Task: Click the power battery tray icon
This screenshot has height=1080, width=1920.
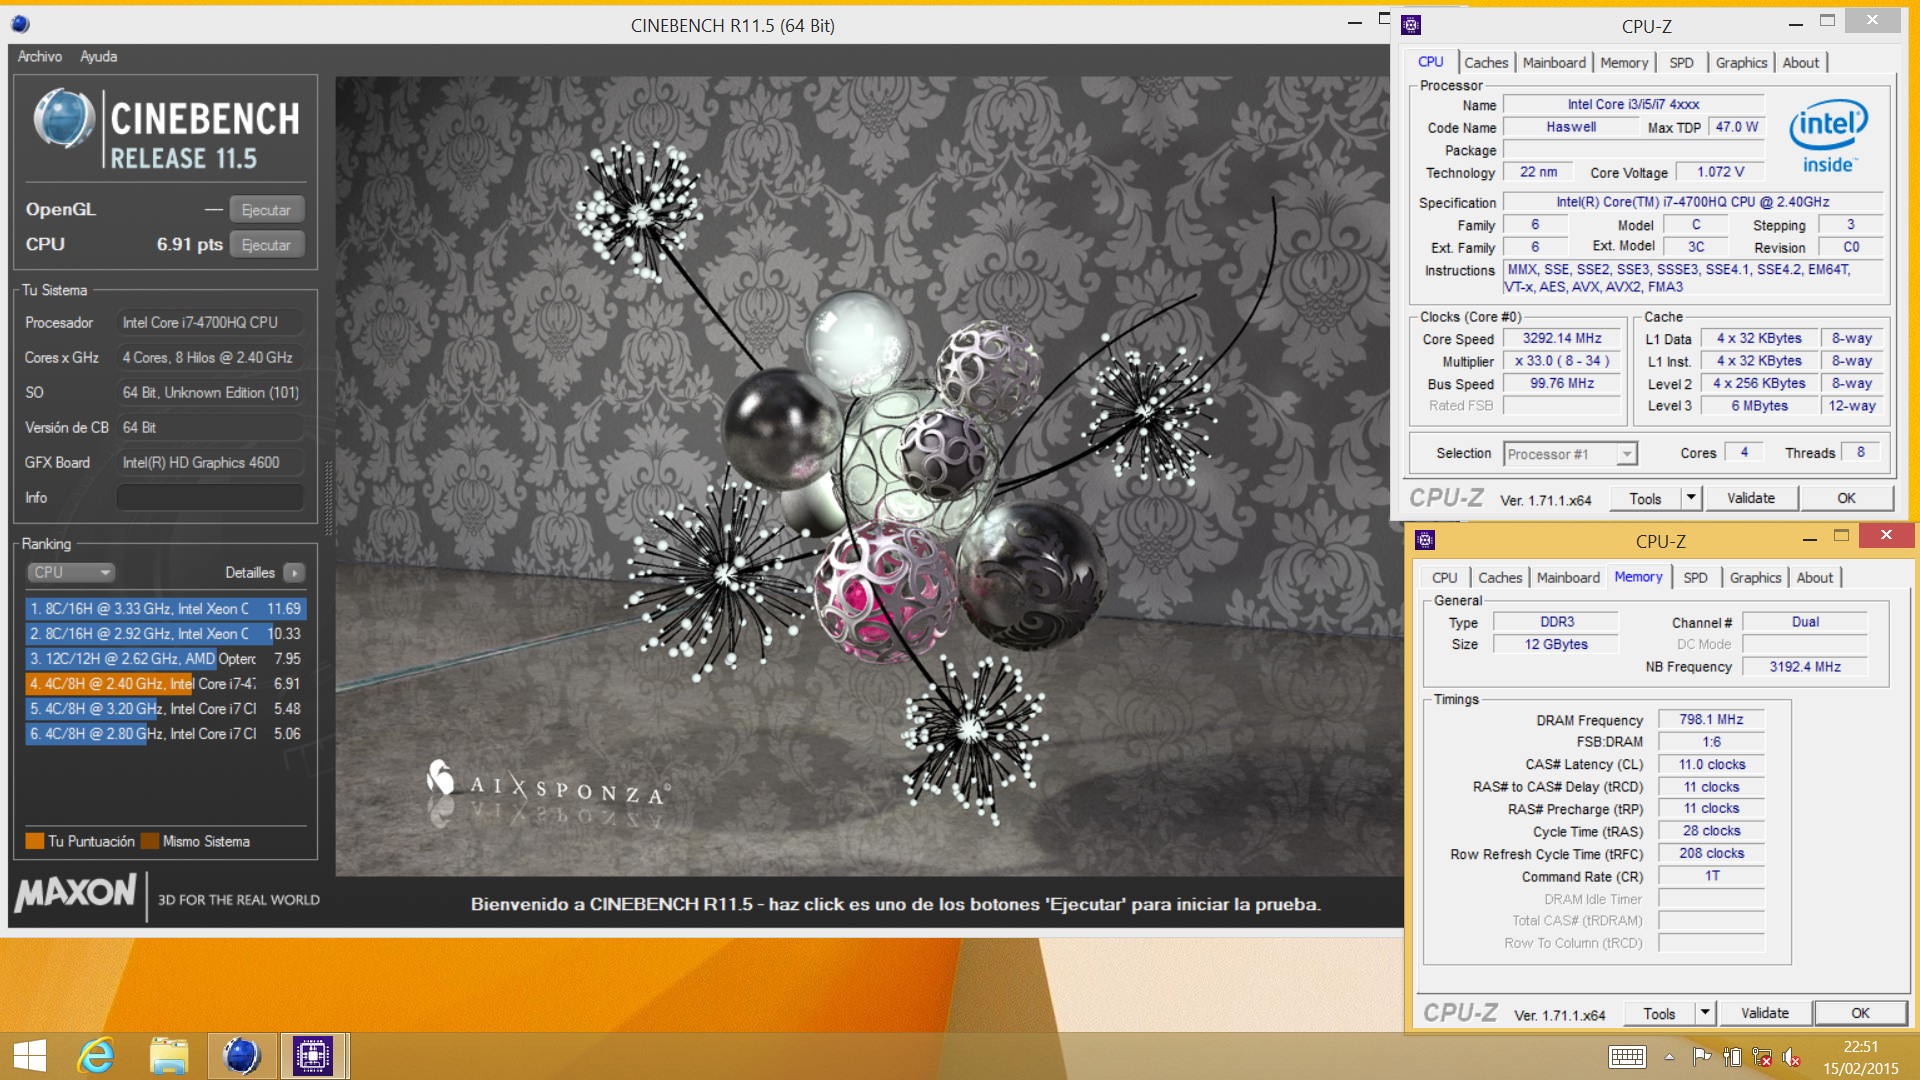Action: (1732, 1056)
